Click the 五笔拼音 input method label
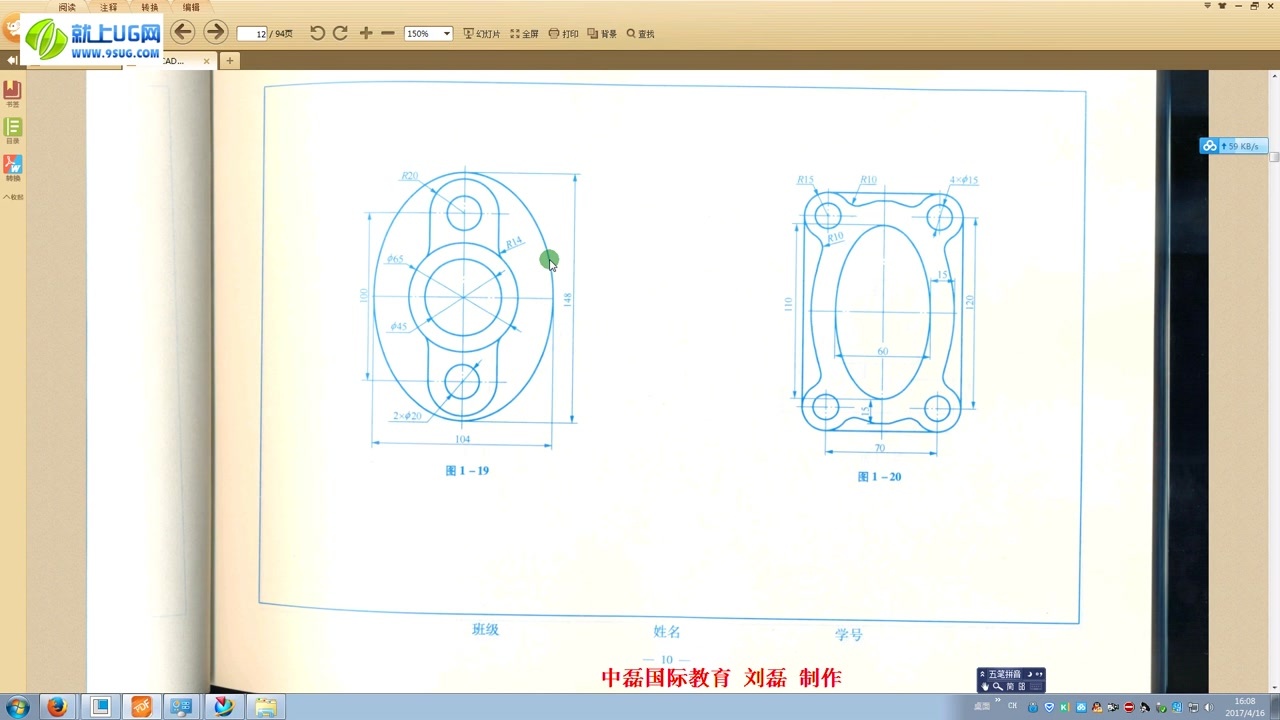 tap(1005, 675)
